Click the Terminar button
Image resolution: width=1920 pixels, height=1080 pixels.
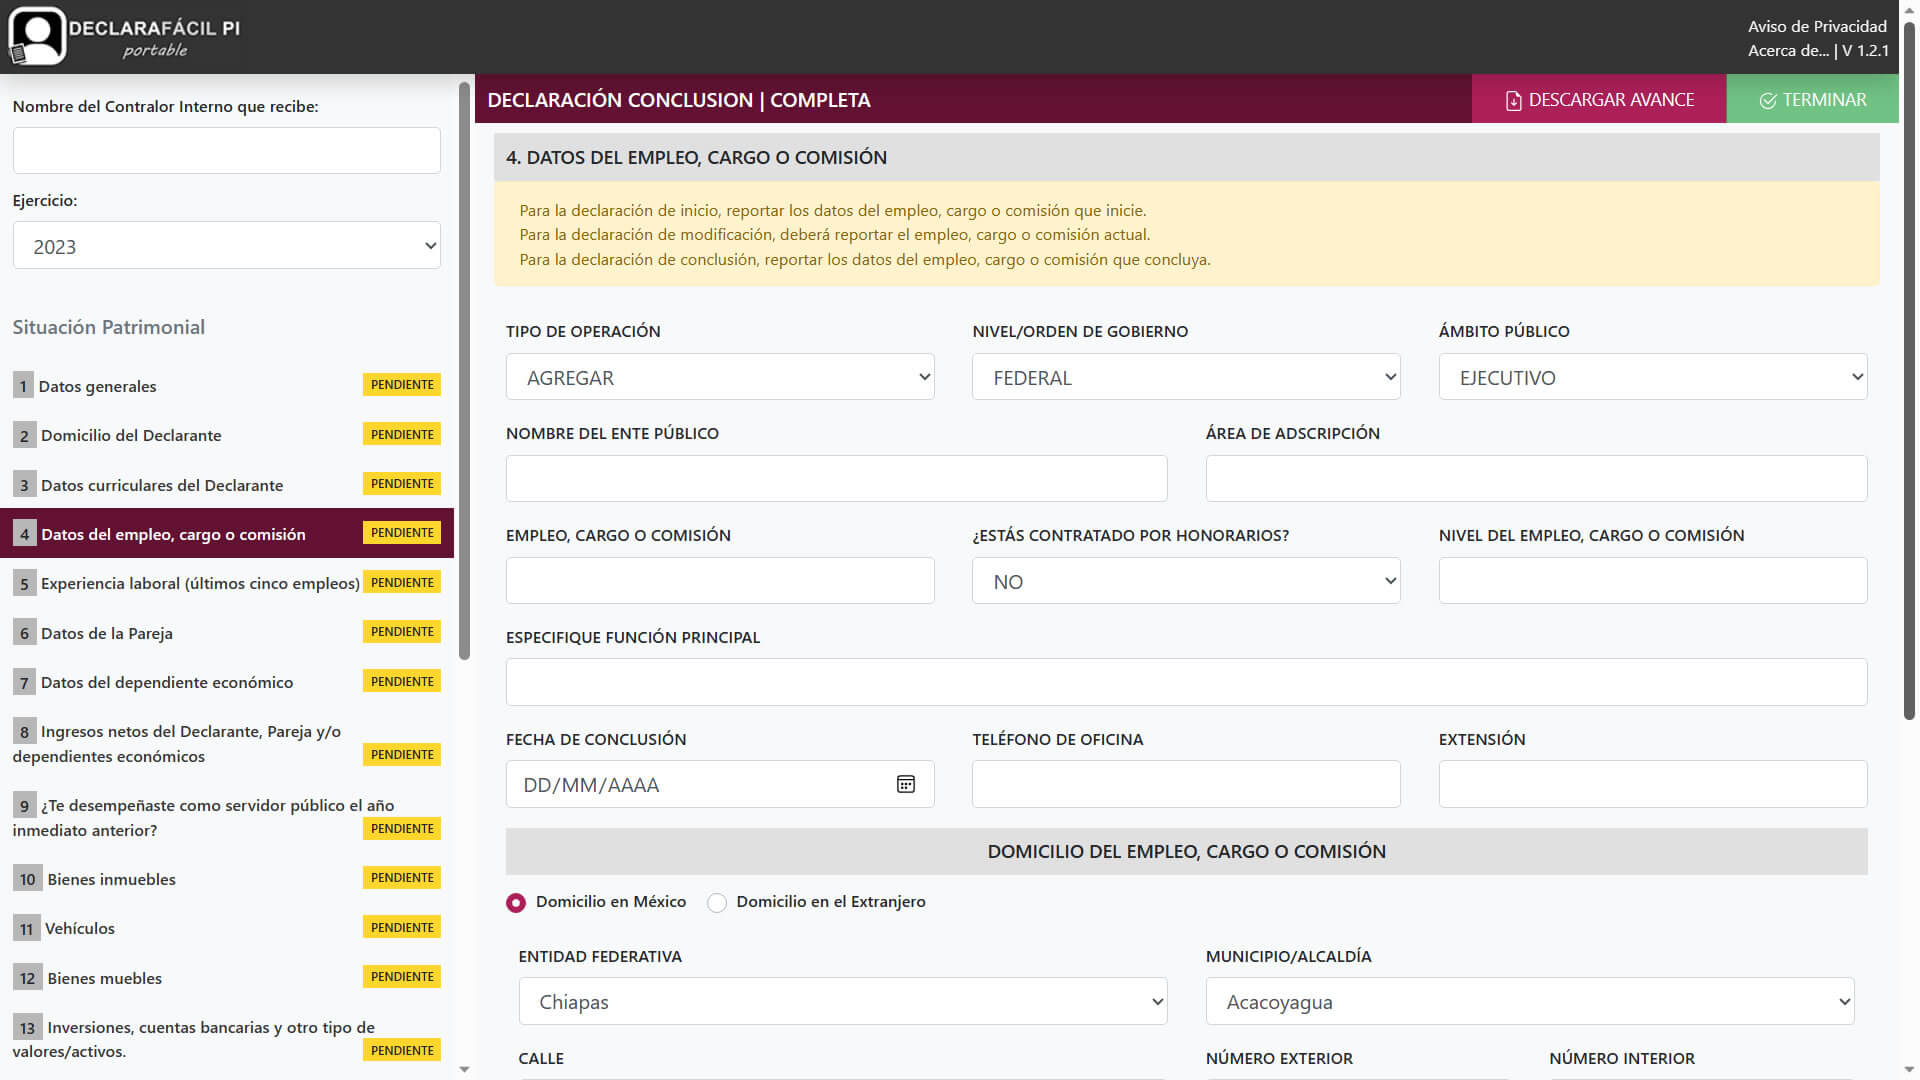click(1812, 99)
